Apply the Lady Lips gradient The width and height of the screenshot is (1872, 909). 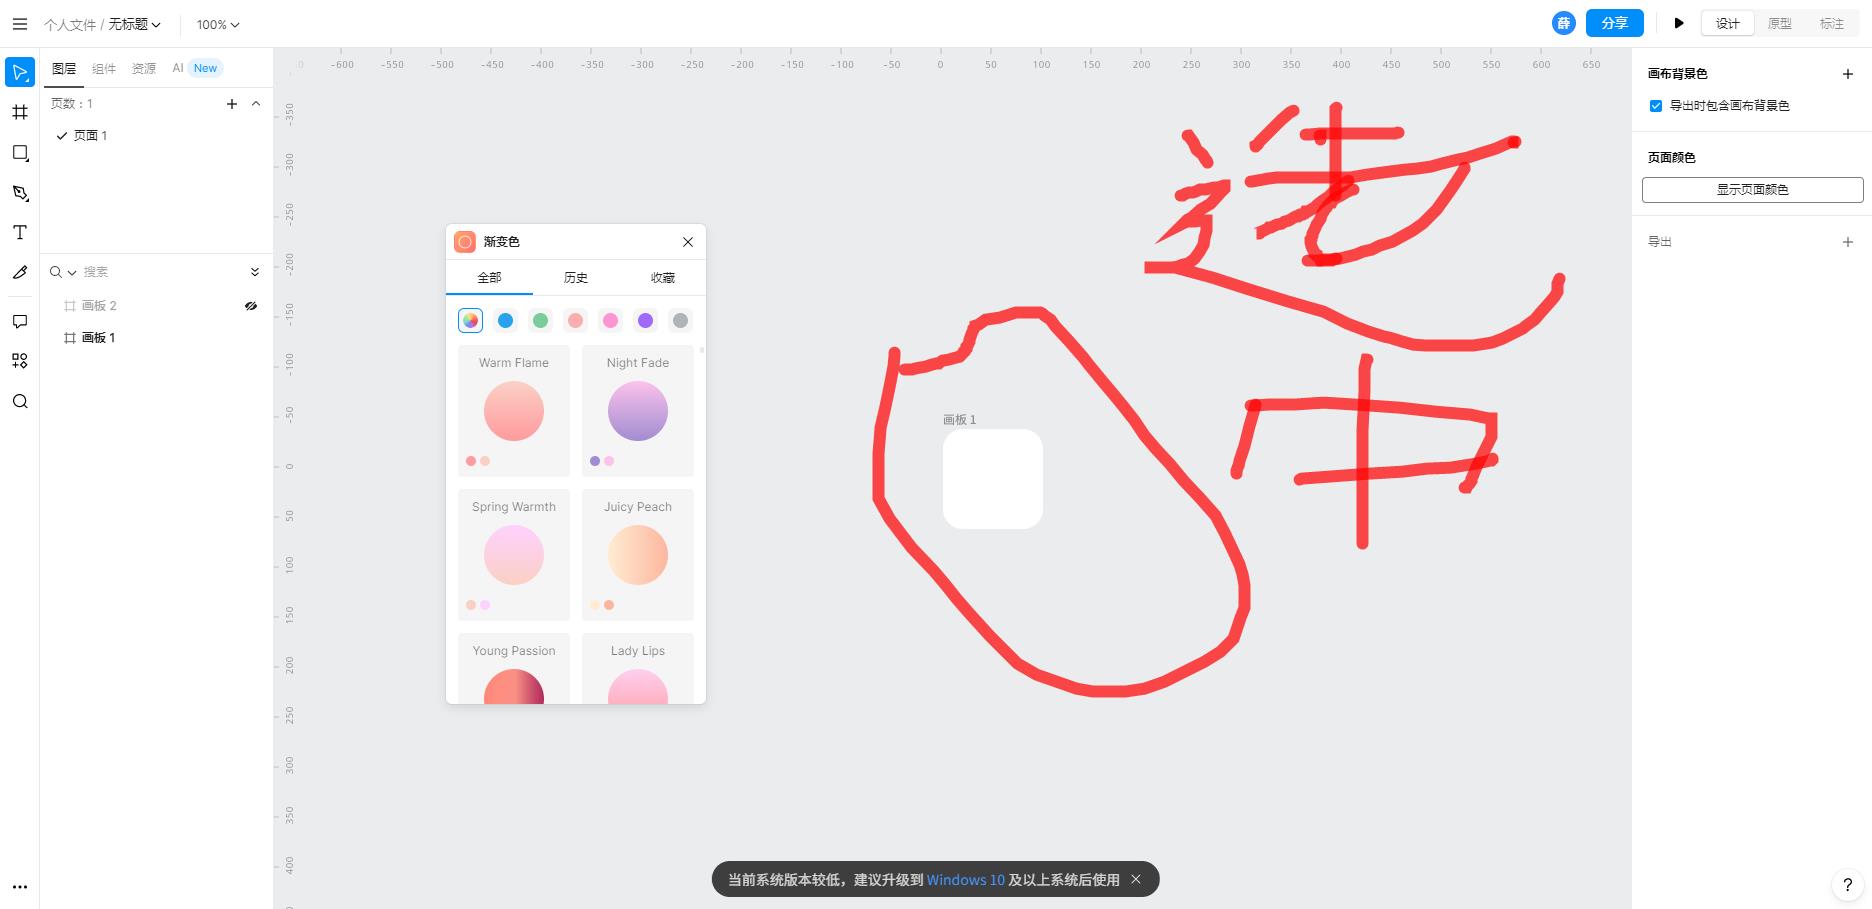pos(638,668)
